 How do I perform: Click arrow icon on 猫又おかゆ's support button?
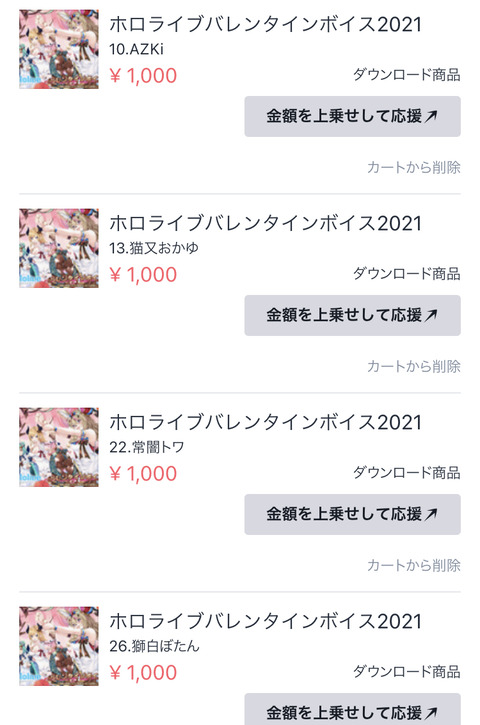tap(431, 315)
